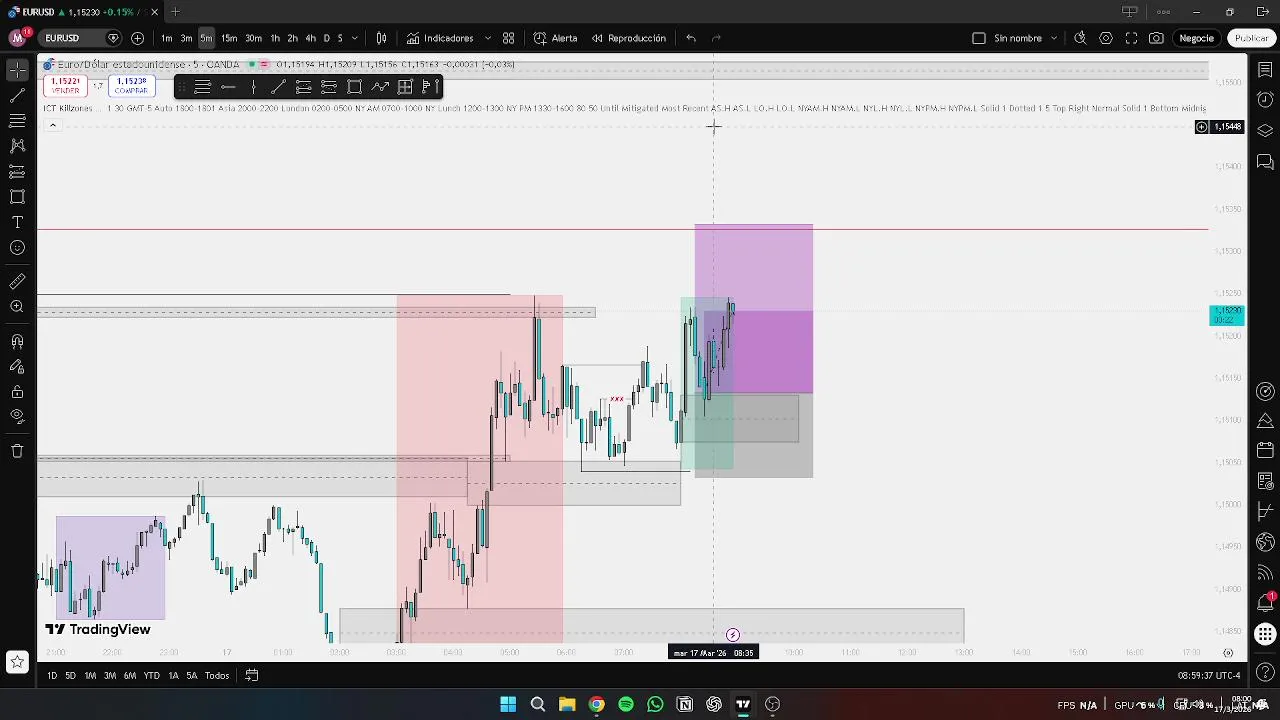Open quick search icon in top toolbar
1280x720 pixels.
(x=1080, y=38)
